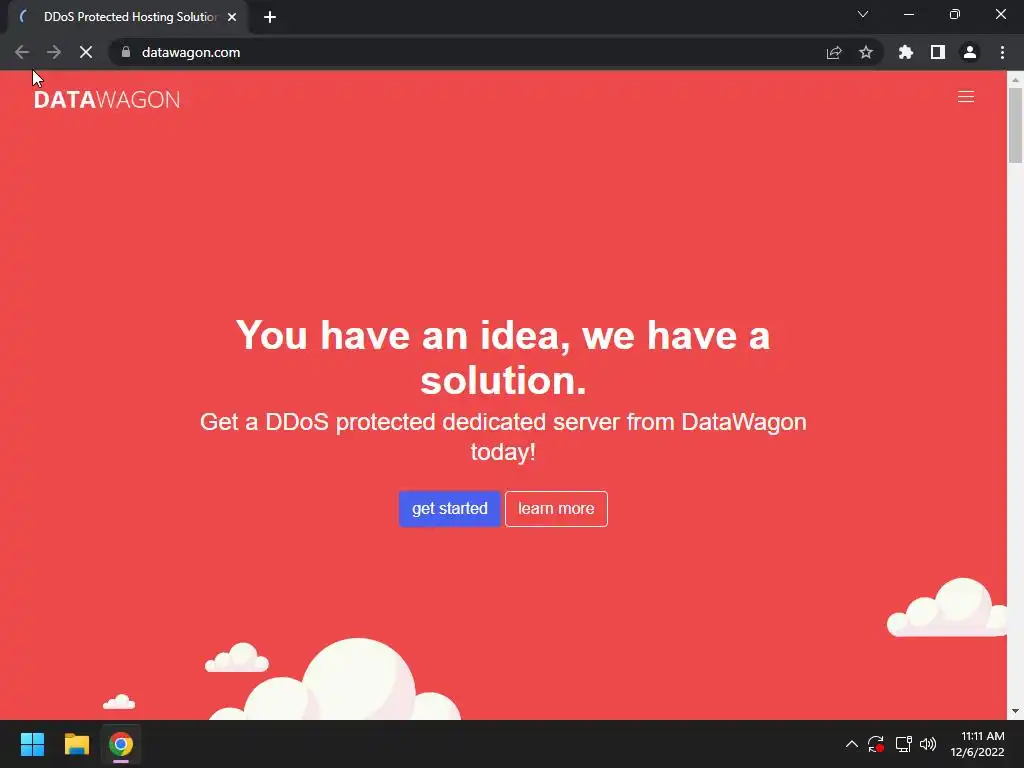Screen dimensions: 1024x768
Task: Show hidden system tray icons
Action: [852, 744]
